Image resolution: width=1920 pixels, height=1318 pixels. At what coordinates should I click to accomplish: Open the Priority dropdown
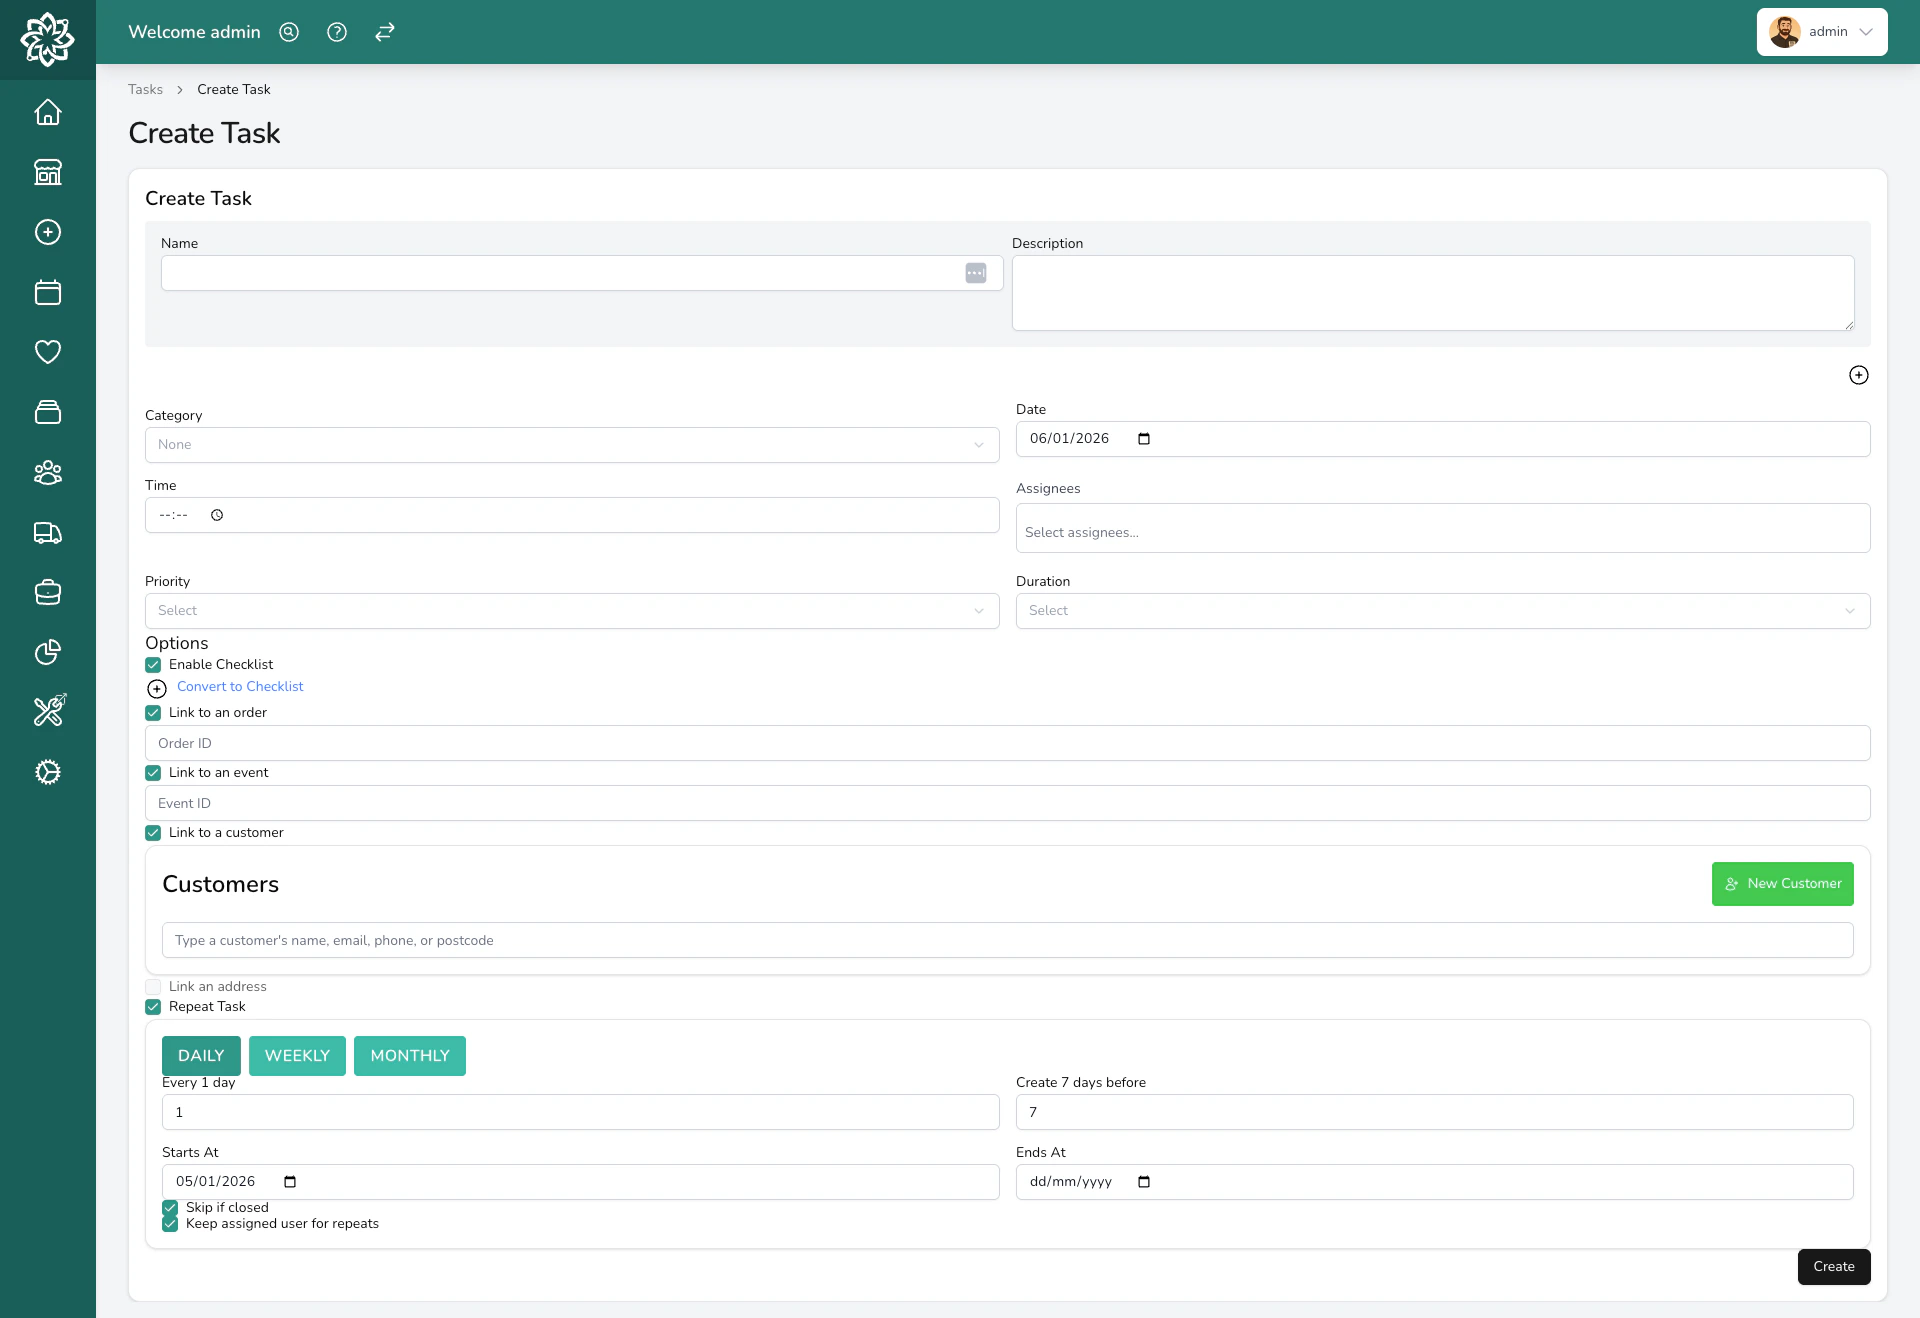(x=571, y=610)
